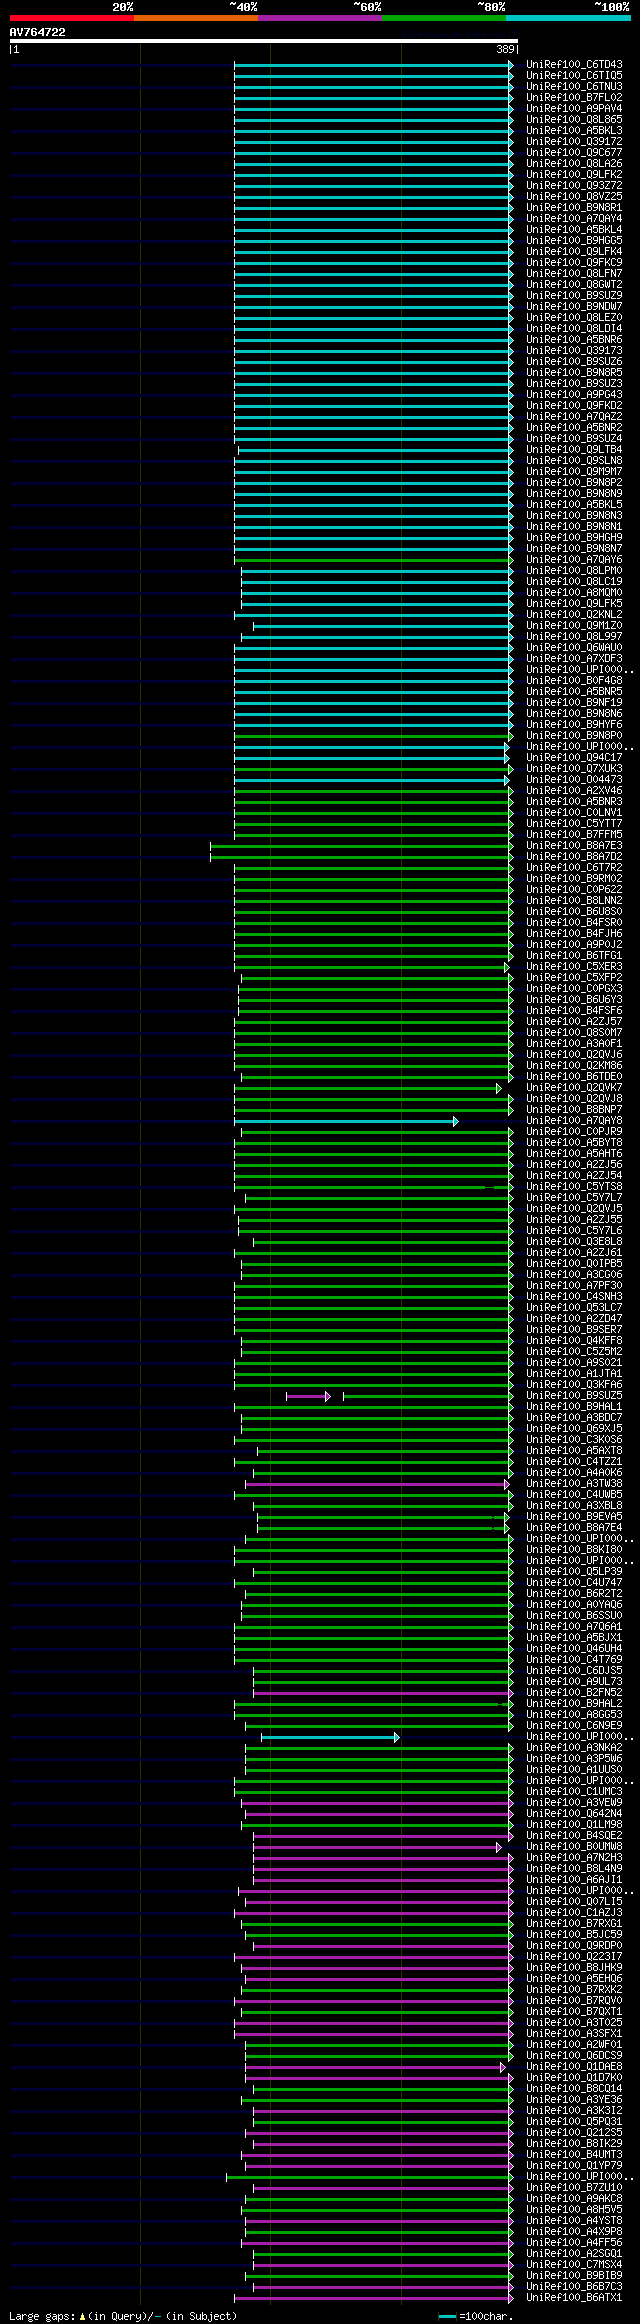Select the UniRef100_Q46UH4 label
This screenshot has height=2324, width=640.
[574, 1649]
